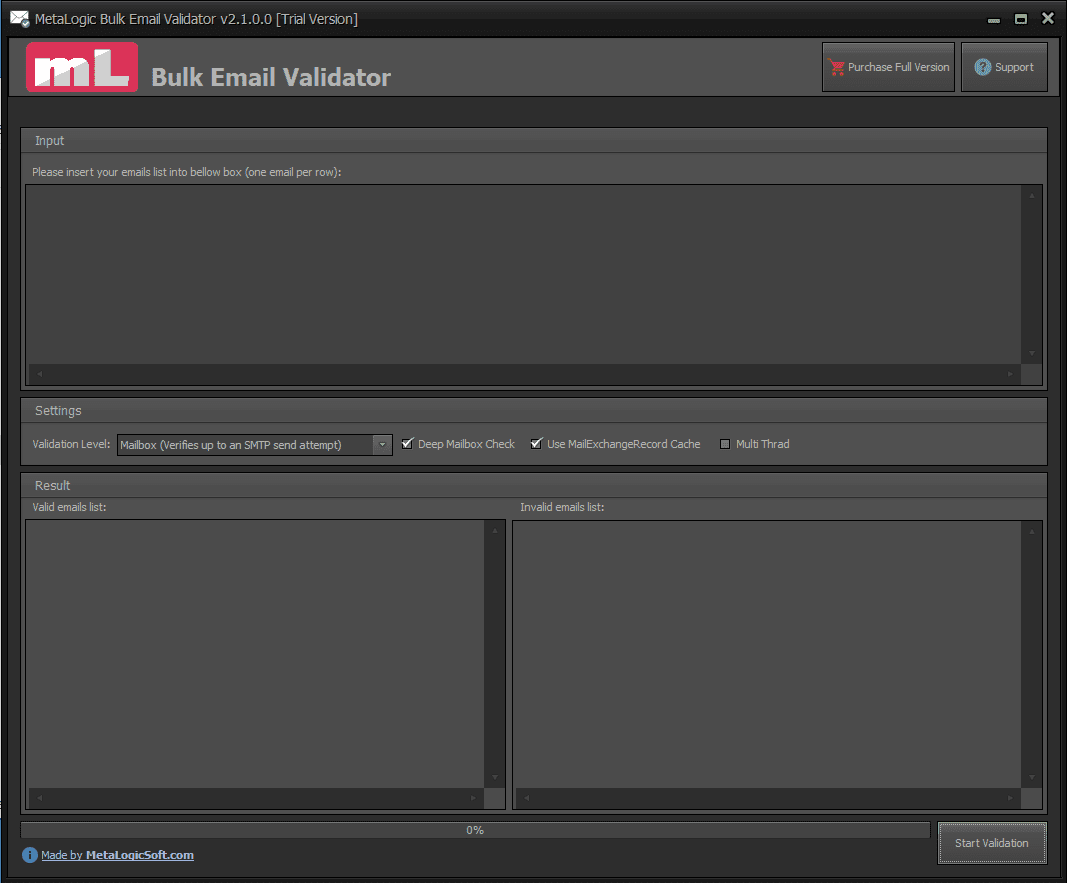Toggle the Deep Mailbox Check checkbox
This screenshot has height=883, width=1067.
click(407, 444)
